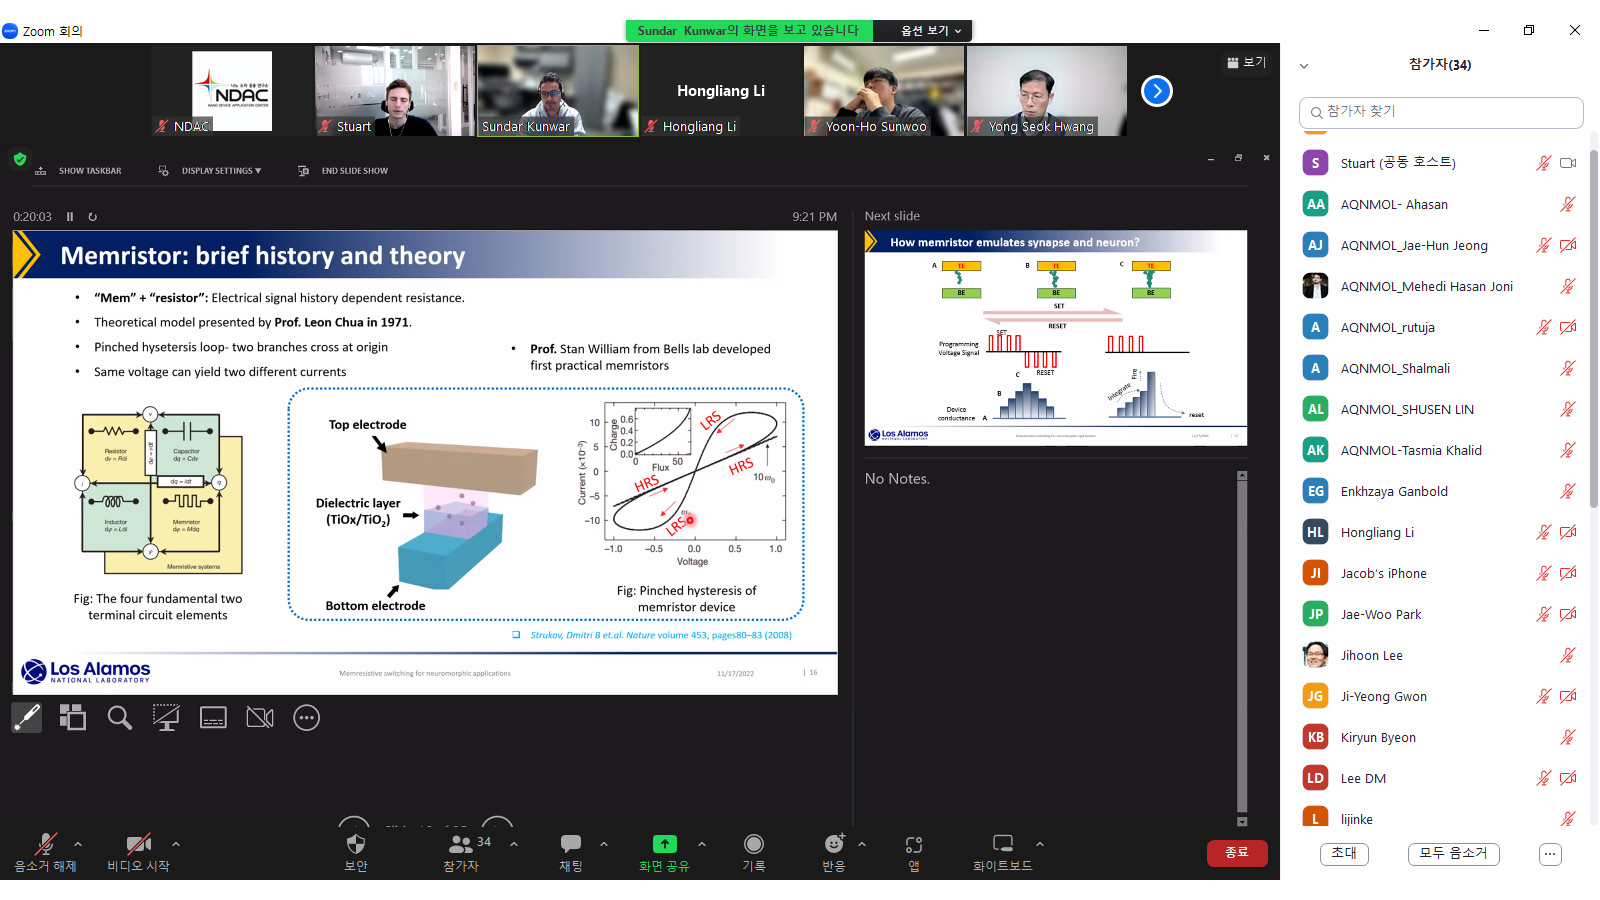
Task: Click AQNMOL- Ahasan's muted mic icon
Action: tap(1568, 204)
